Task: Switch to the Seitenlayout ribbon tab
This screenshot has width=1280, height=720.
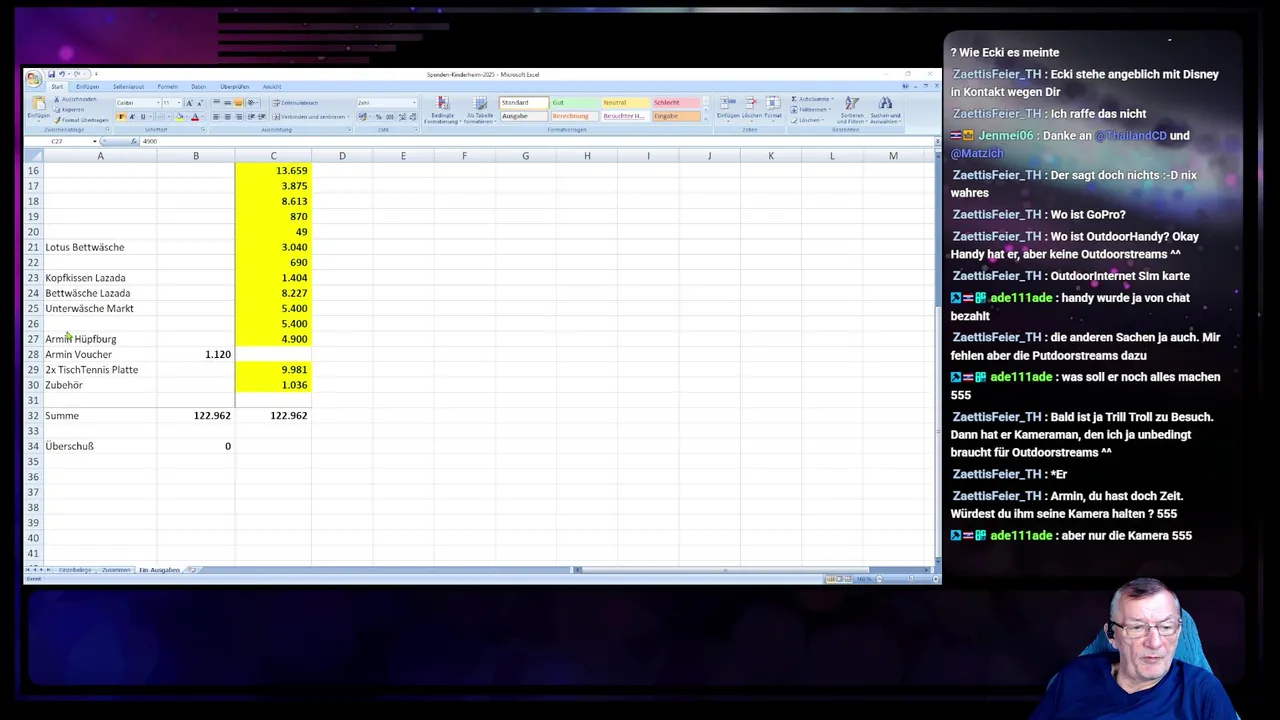Action: 128,87
